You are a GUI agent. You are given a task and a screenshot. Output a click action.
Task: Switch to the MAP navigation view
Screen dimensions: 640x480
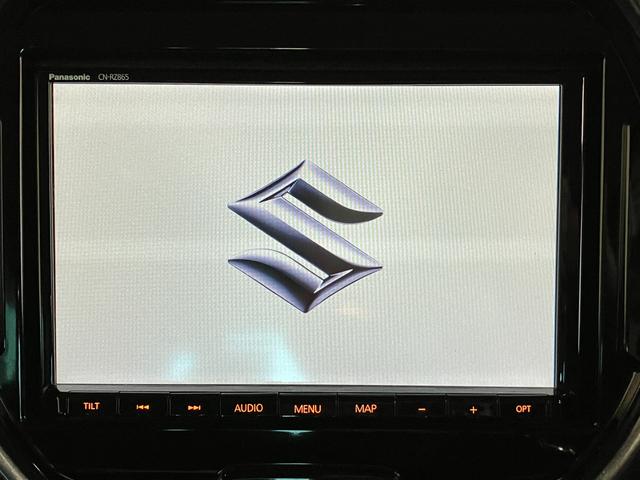366,408
